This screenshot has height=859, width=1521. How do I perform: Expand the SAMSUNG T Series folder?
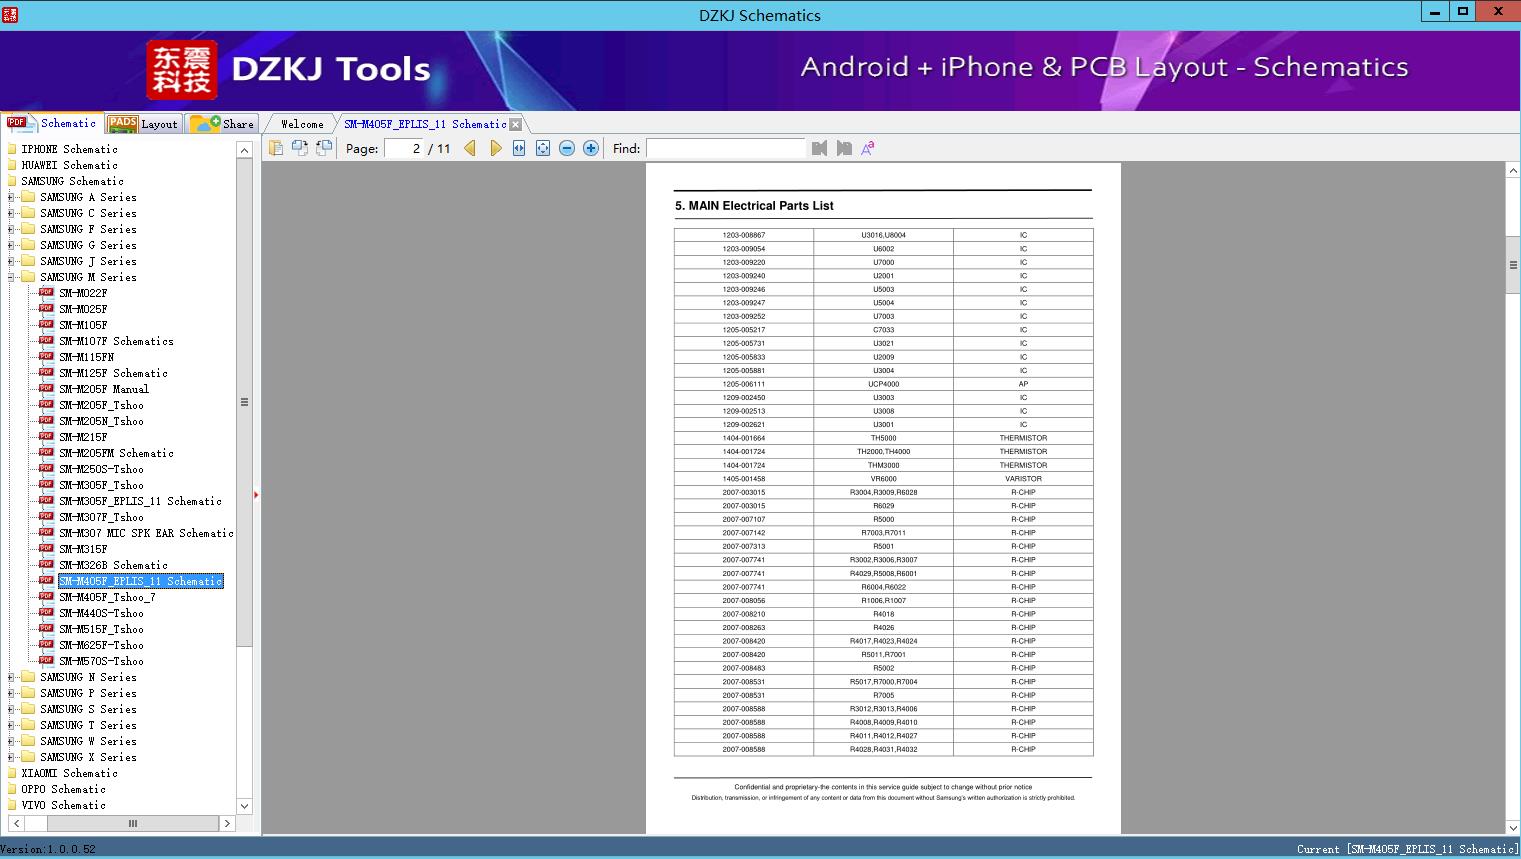tap(11, 725)
